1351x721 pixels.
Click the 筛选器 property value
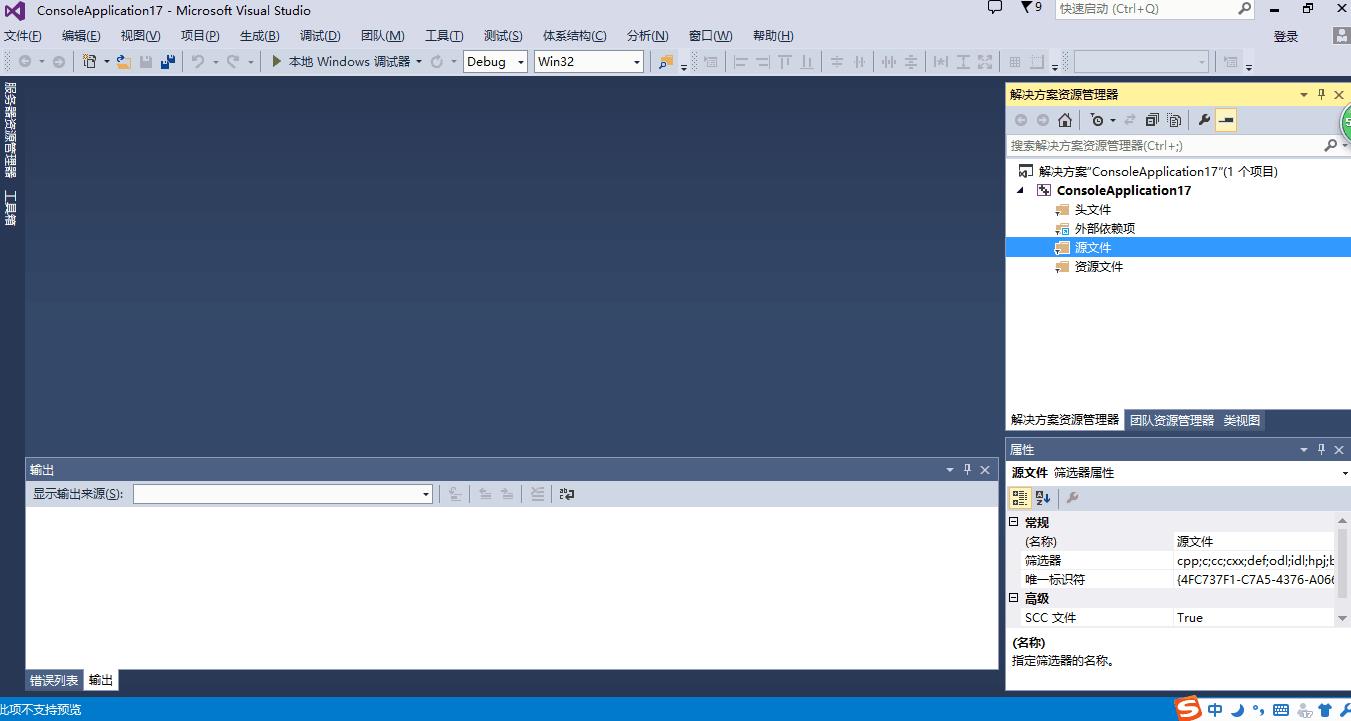1255,560
